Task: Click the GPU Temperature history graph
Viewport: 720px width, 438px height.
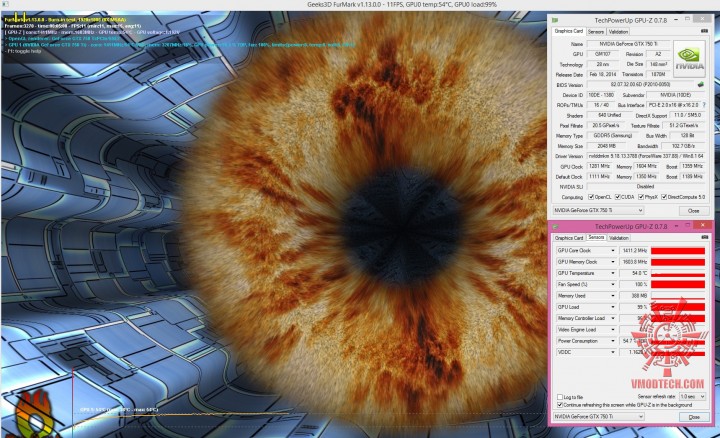Action: click(678, 273)
